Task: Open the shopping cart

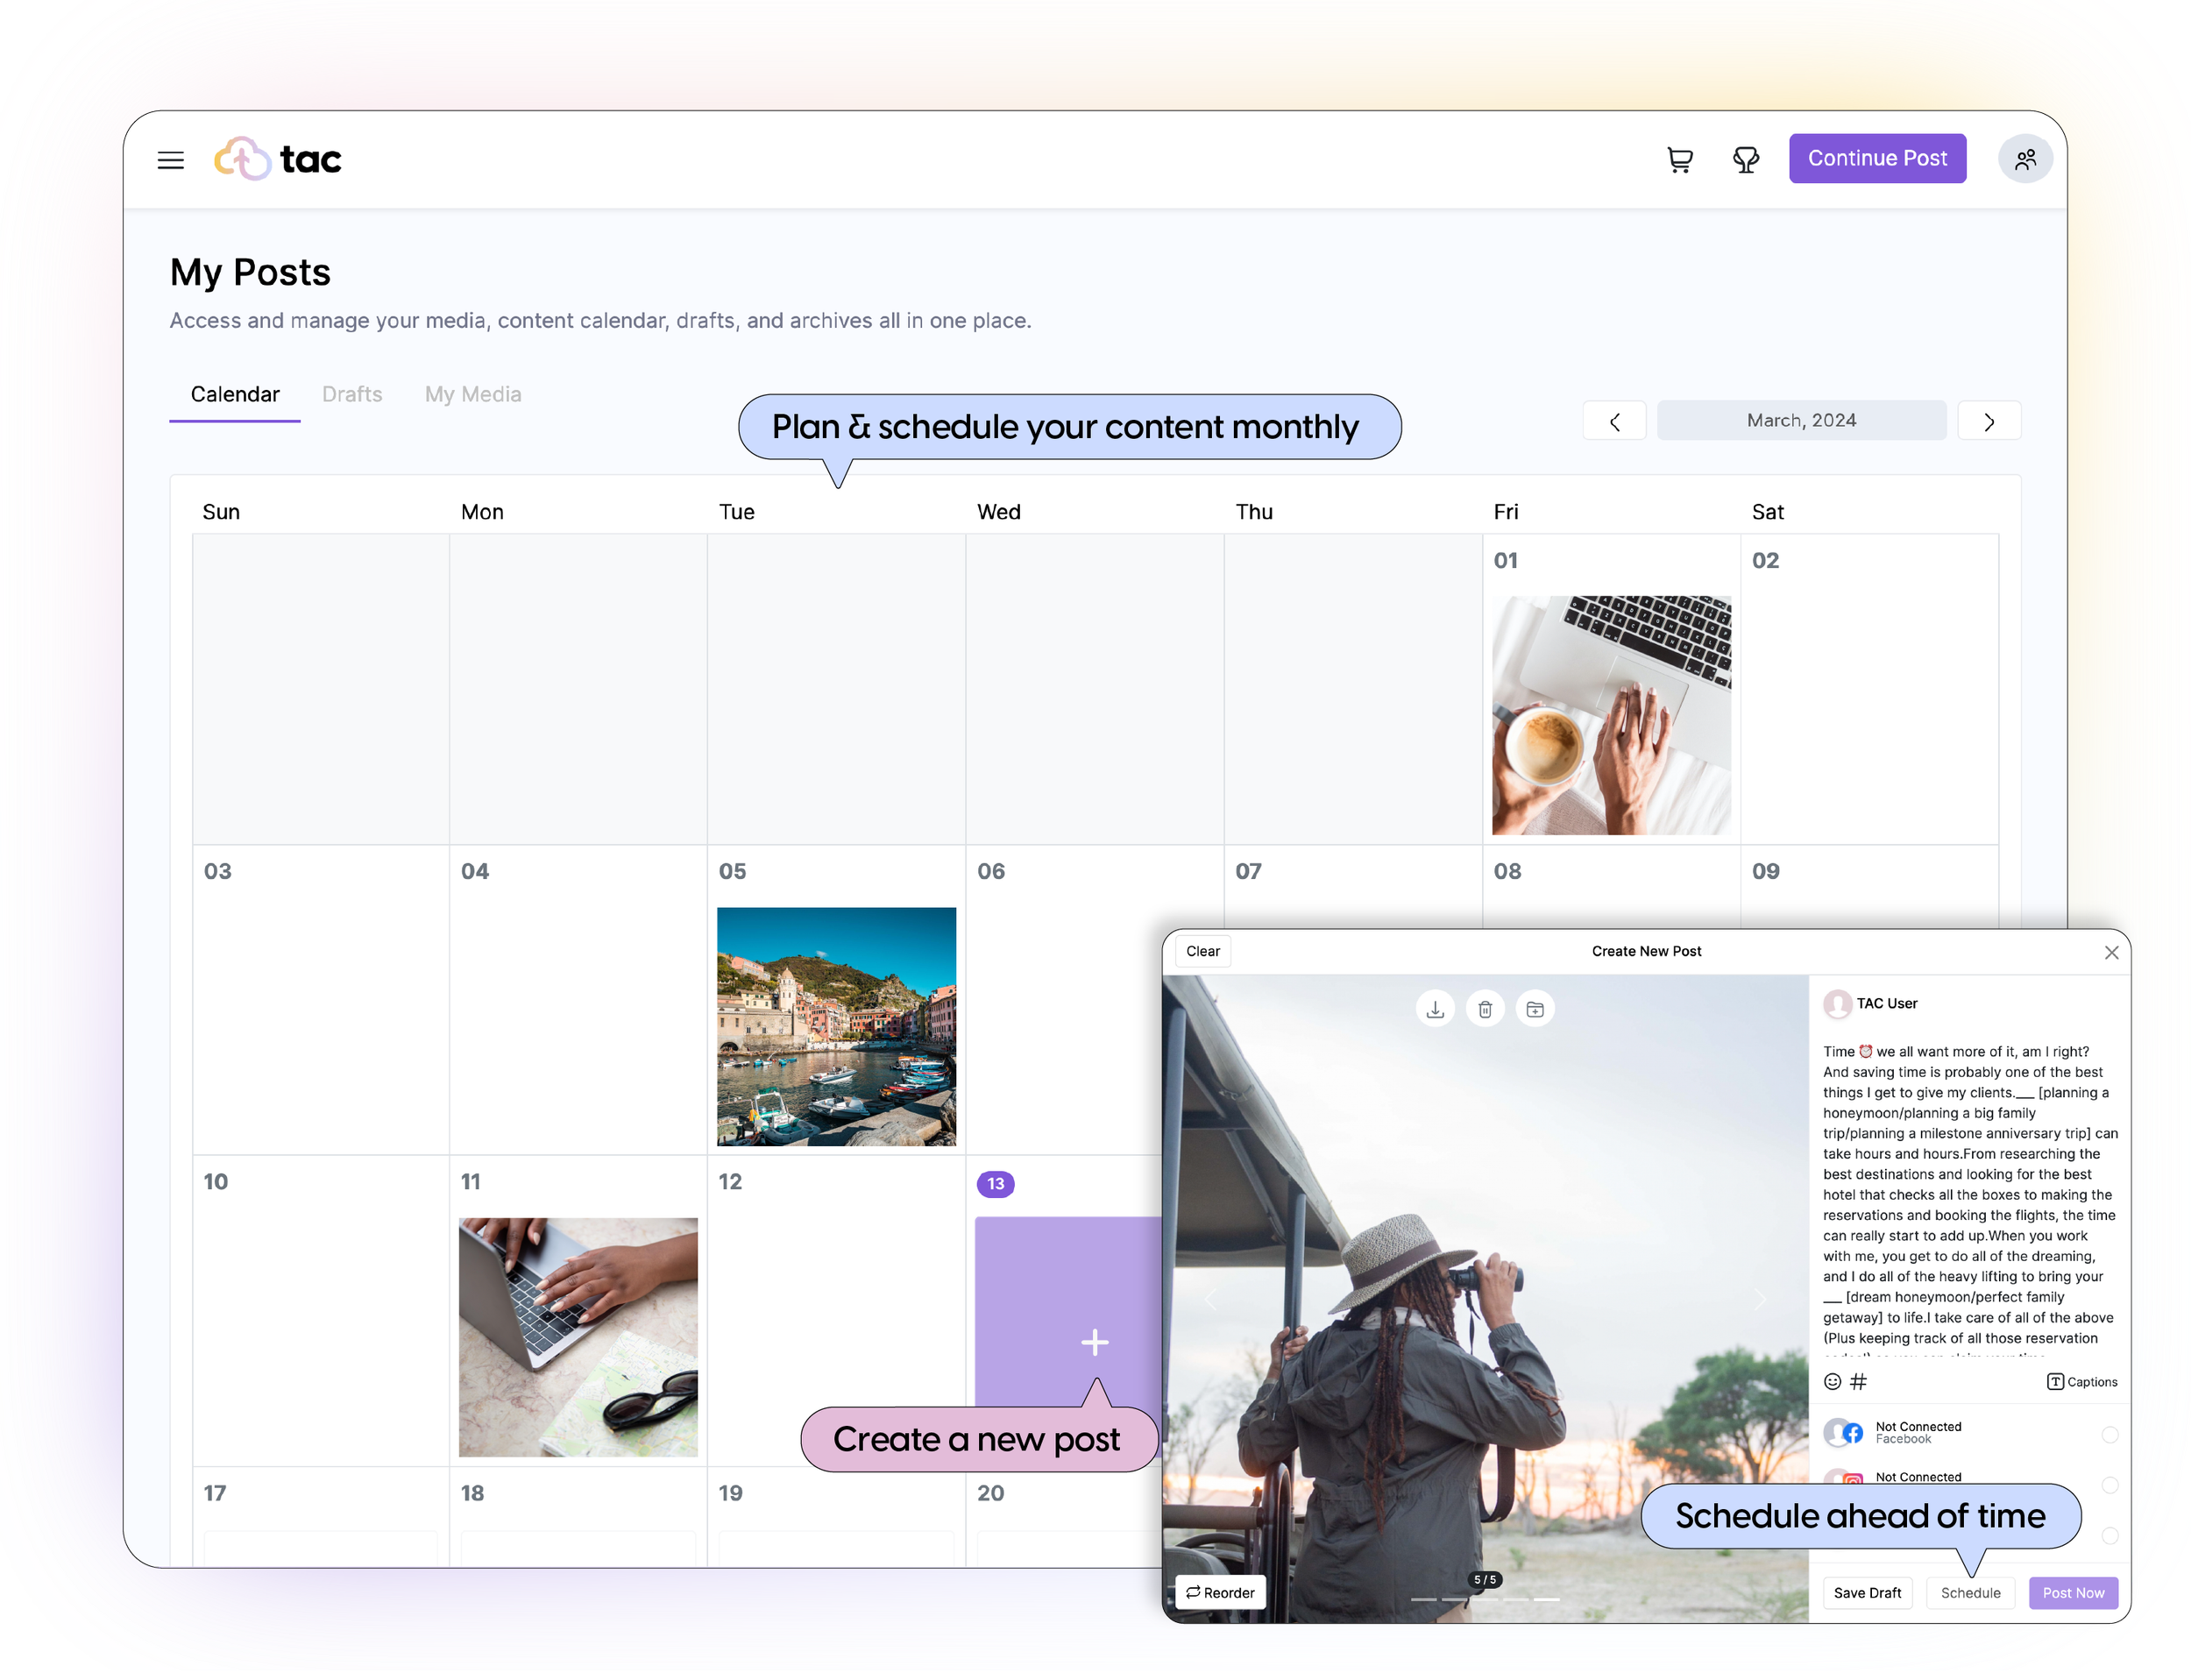Action: pyautogui.click(x=1679, y=160)
